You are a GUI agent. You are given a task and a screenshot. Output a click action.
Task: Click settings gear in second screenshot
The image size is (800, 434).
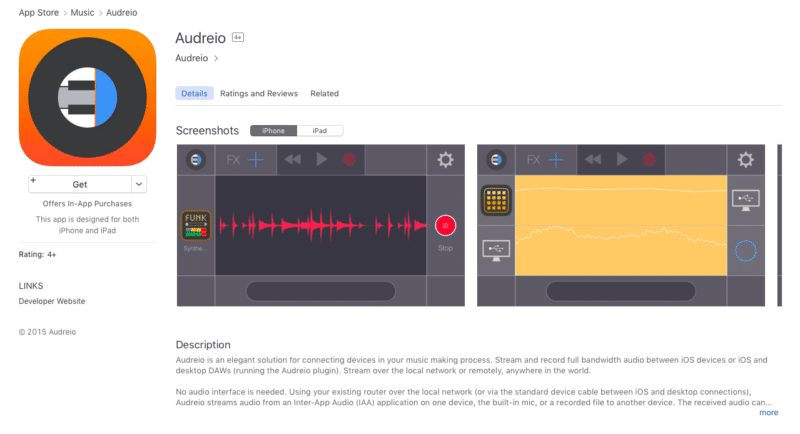pos(745,160)
